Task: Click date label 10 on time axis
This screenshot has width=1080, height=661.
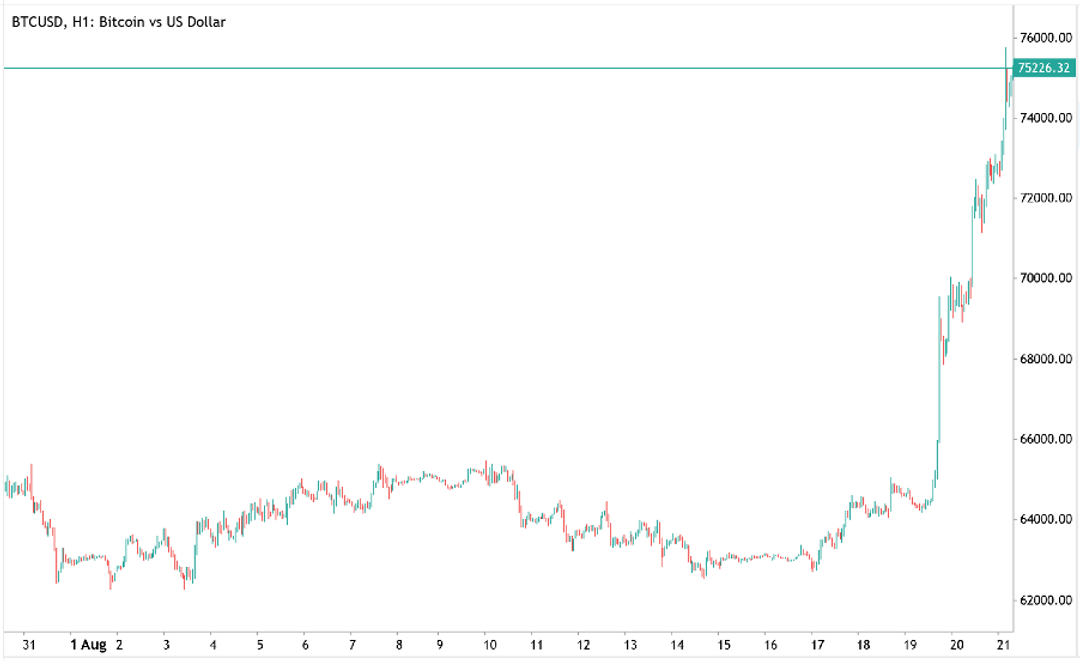Action: [490, 645]
